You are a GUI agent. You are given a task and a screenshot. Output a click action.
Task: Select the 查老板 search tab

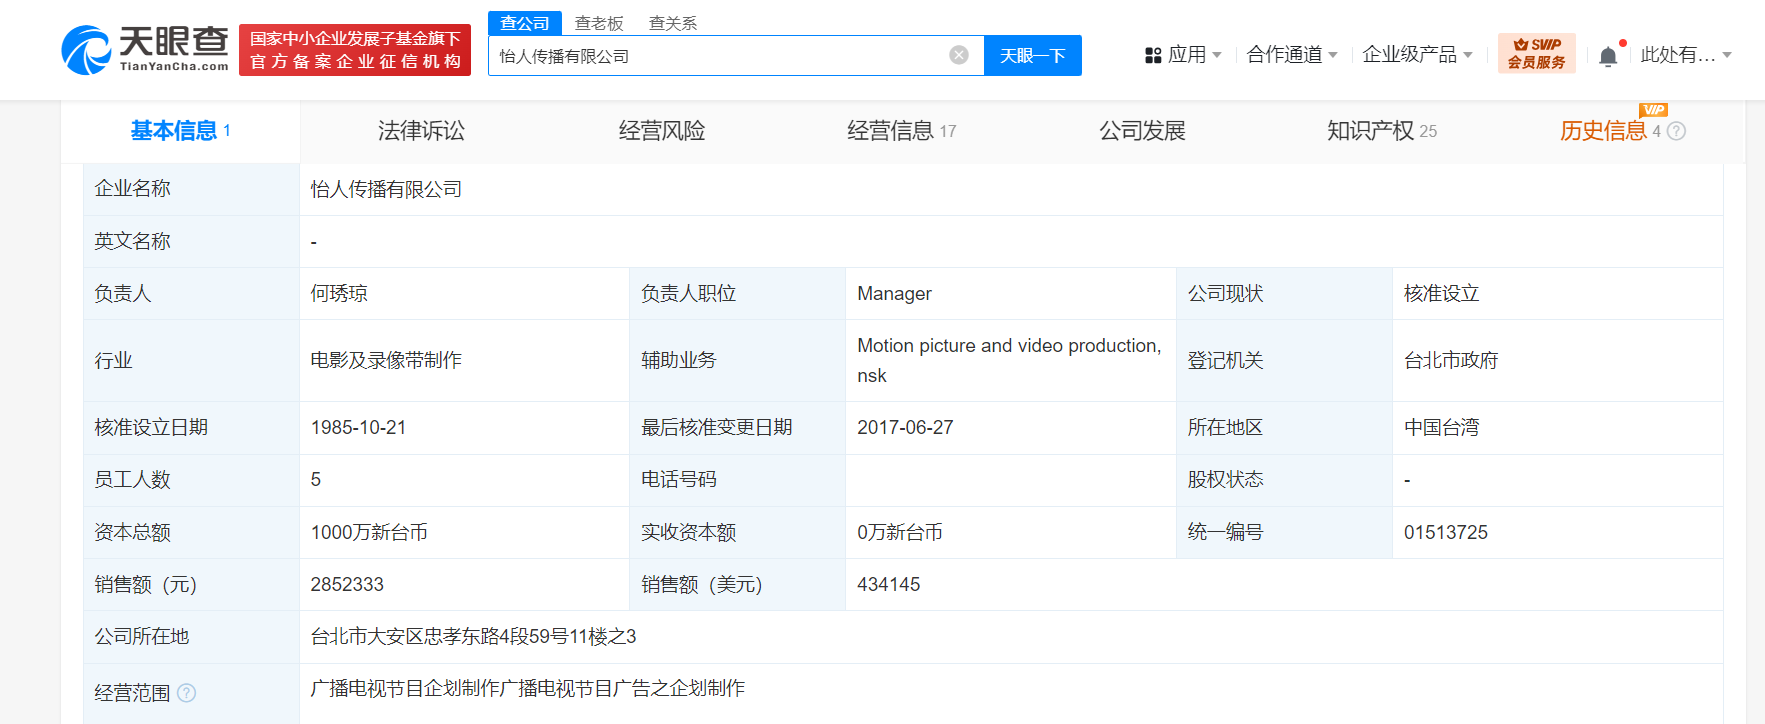[x=599, y=23]
